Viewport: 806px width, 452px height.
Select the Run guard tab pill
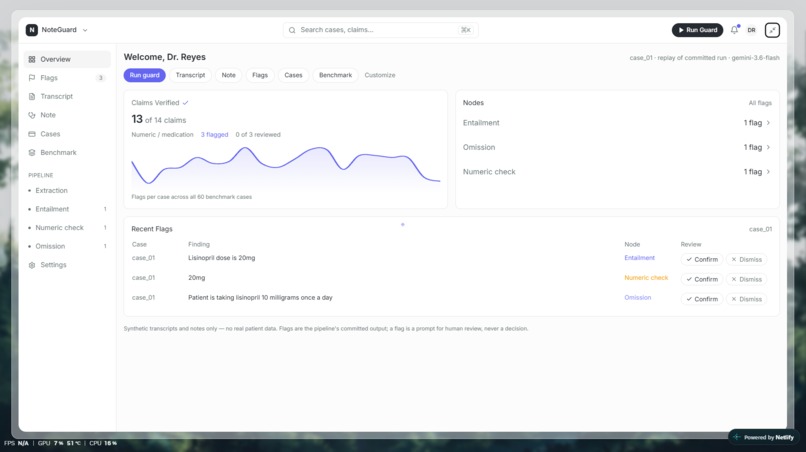point(144,75)
